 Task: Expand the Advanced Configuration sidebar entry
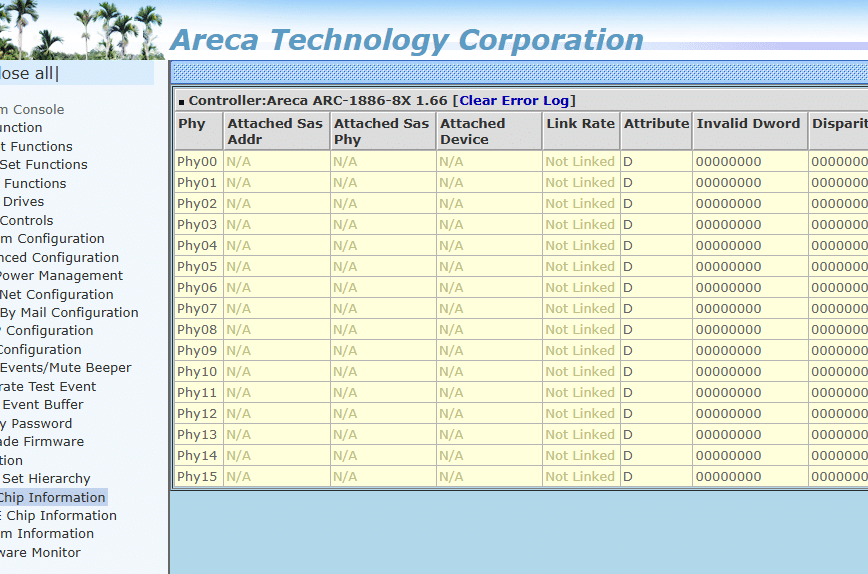pos(60,258)
